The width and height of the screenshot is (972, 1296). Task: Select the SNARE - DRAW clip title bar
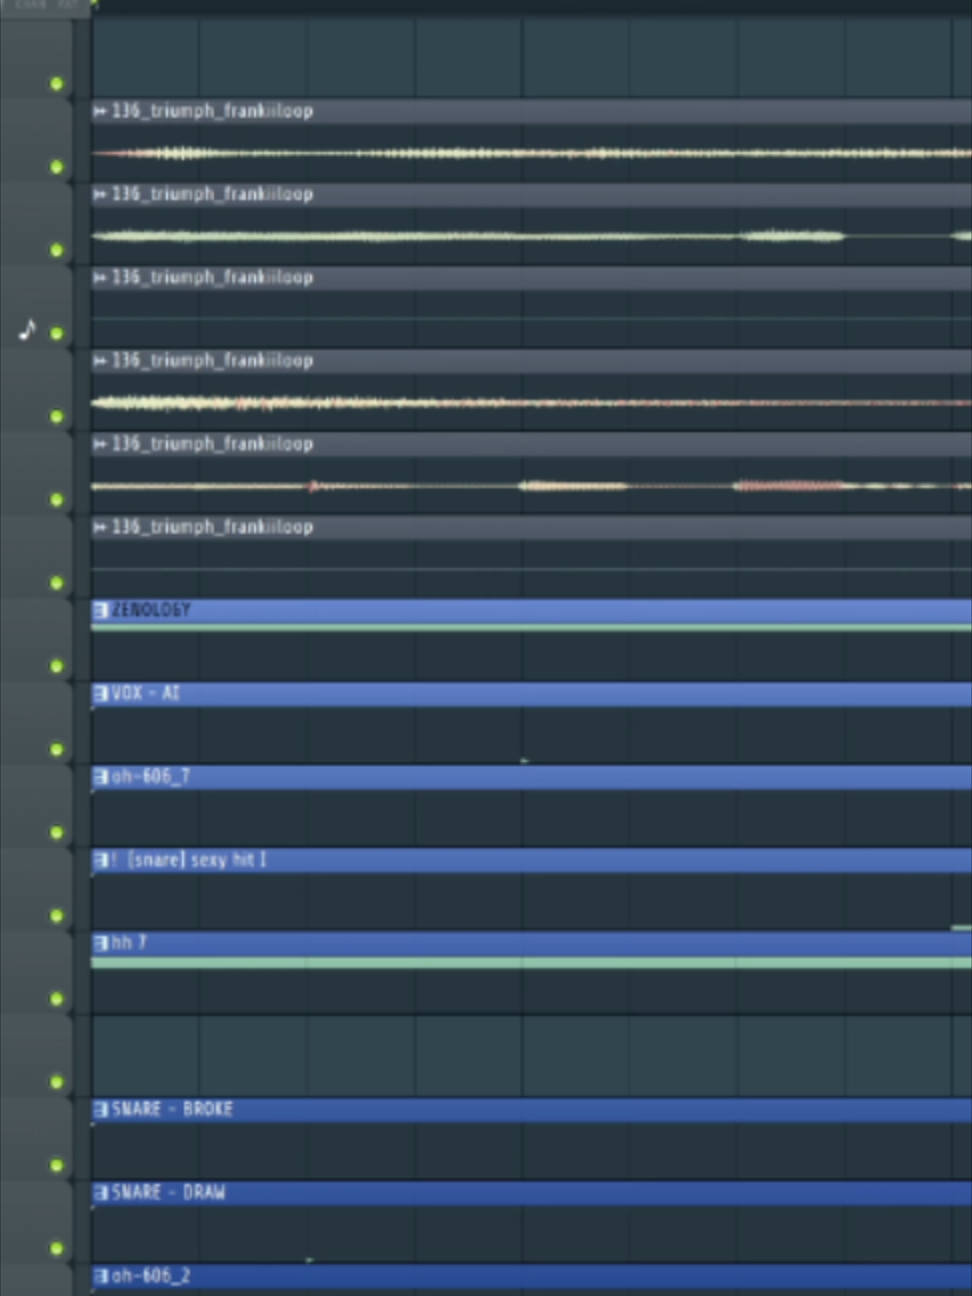click(x=531, y=1192)
